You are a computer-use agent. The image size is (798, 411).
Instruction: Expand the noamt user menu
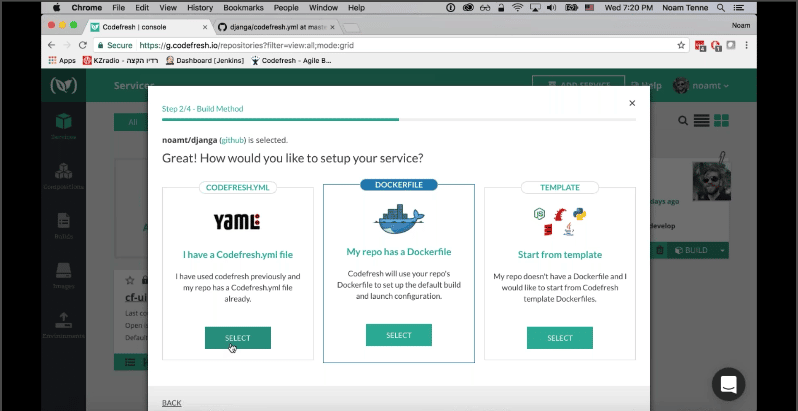(701, 85)
